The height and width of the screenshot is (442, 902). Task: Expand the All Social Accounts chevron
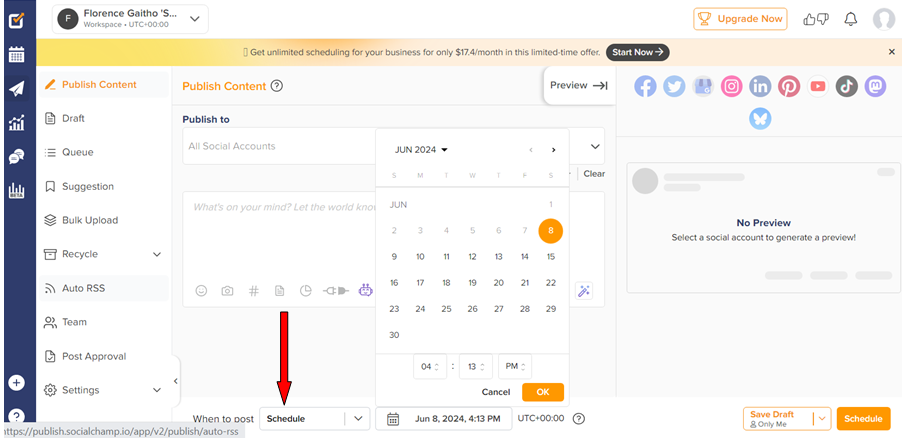point(595,147)
